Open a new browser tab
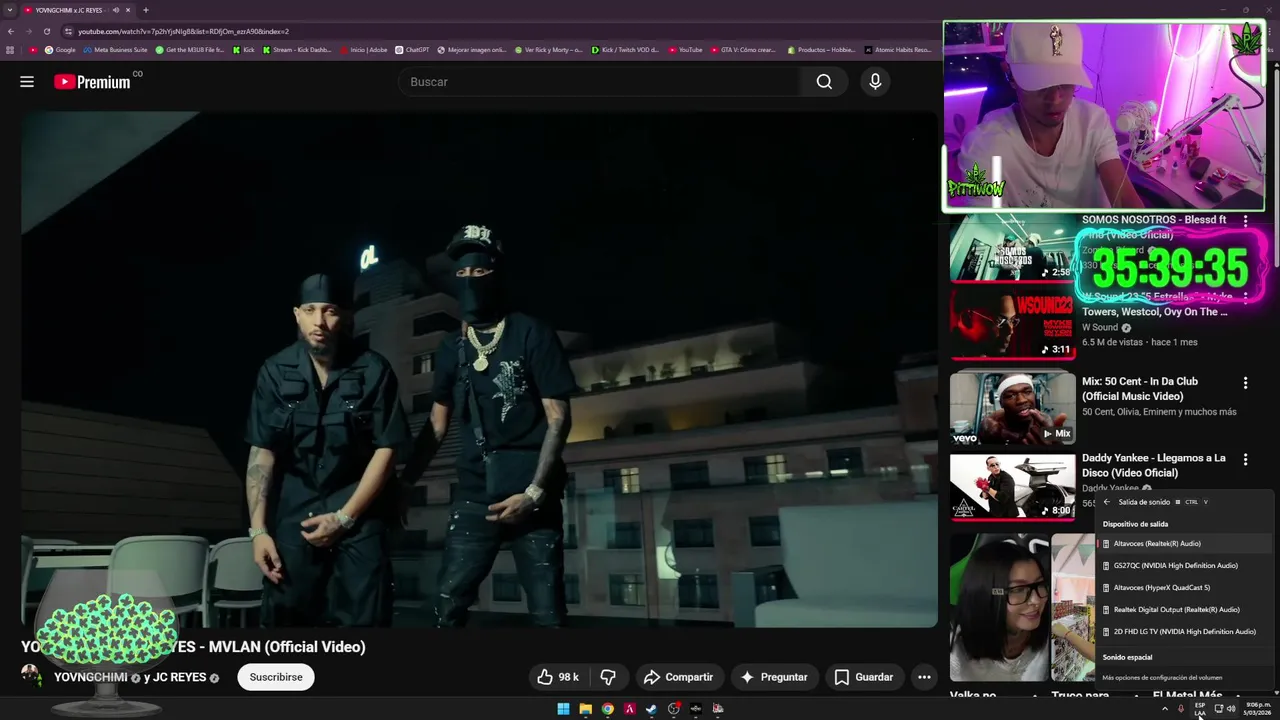The height and width of the screenshot is (720, 1280). (x=146, y=10)
